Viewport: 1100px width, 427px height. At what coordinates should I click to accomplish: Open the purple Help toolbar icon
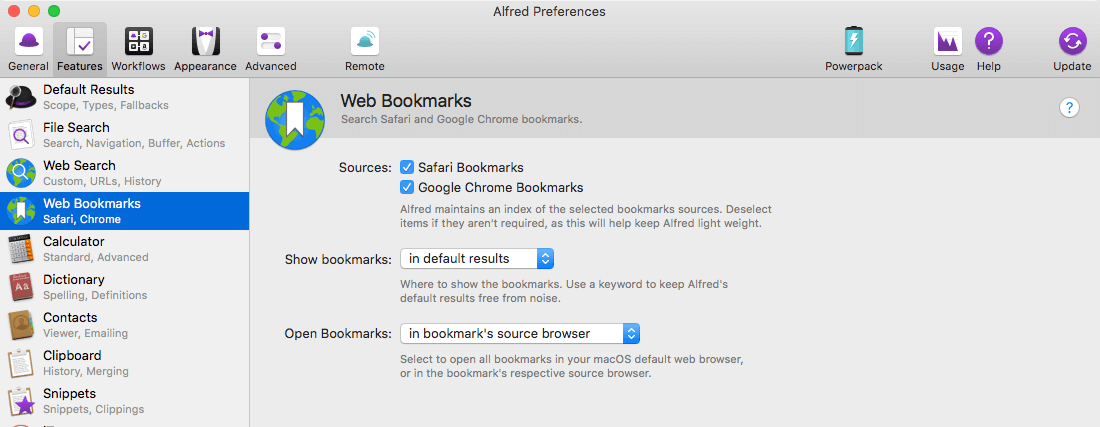(988, 42)
